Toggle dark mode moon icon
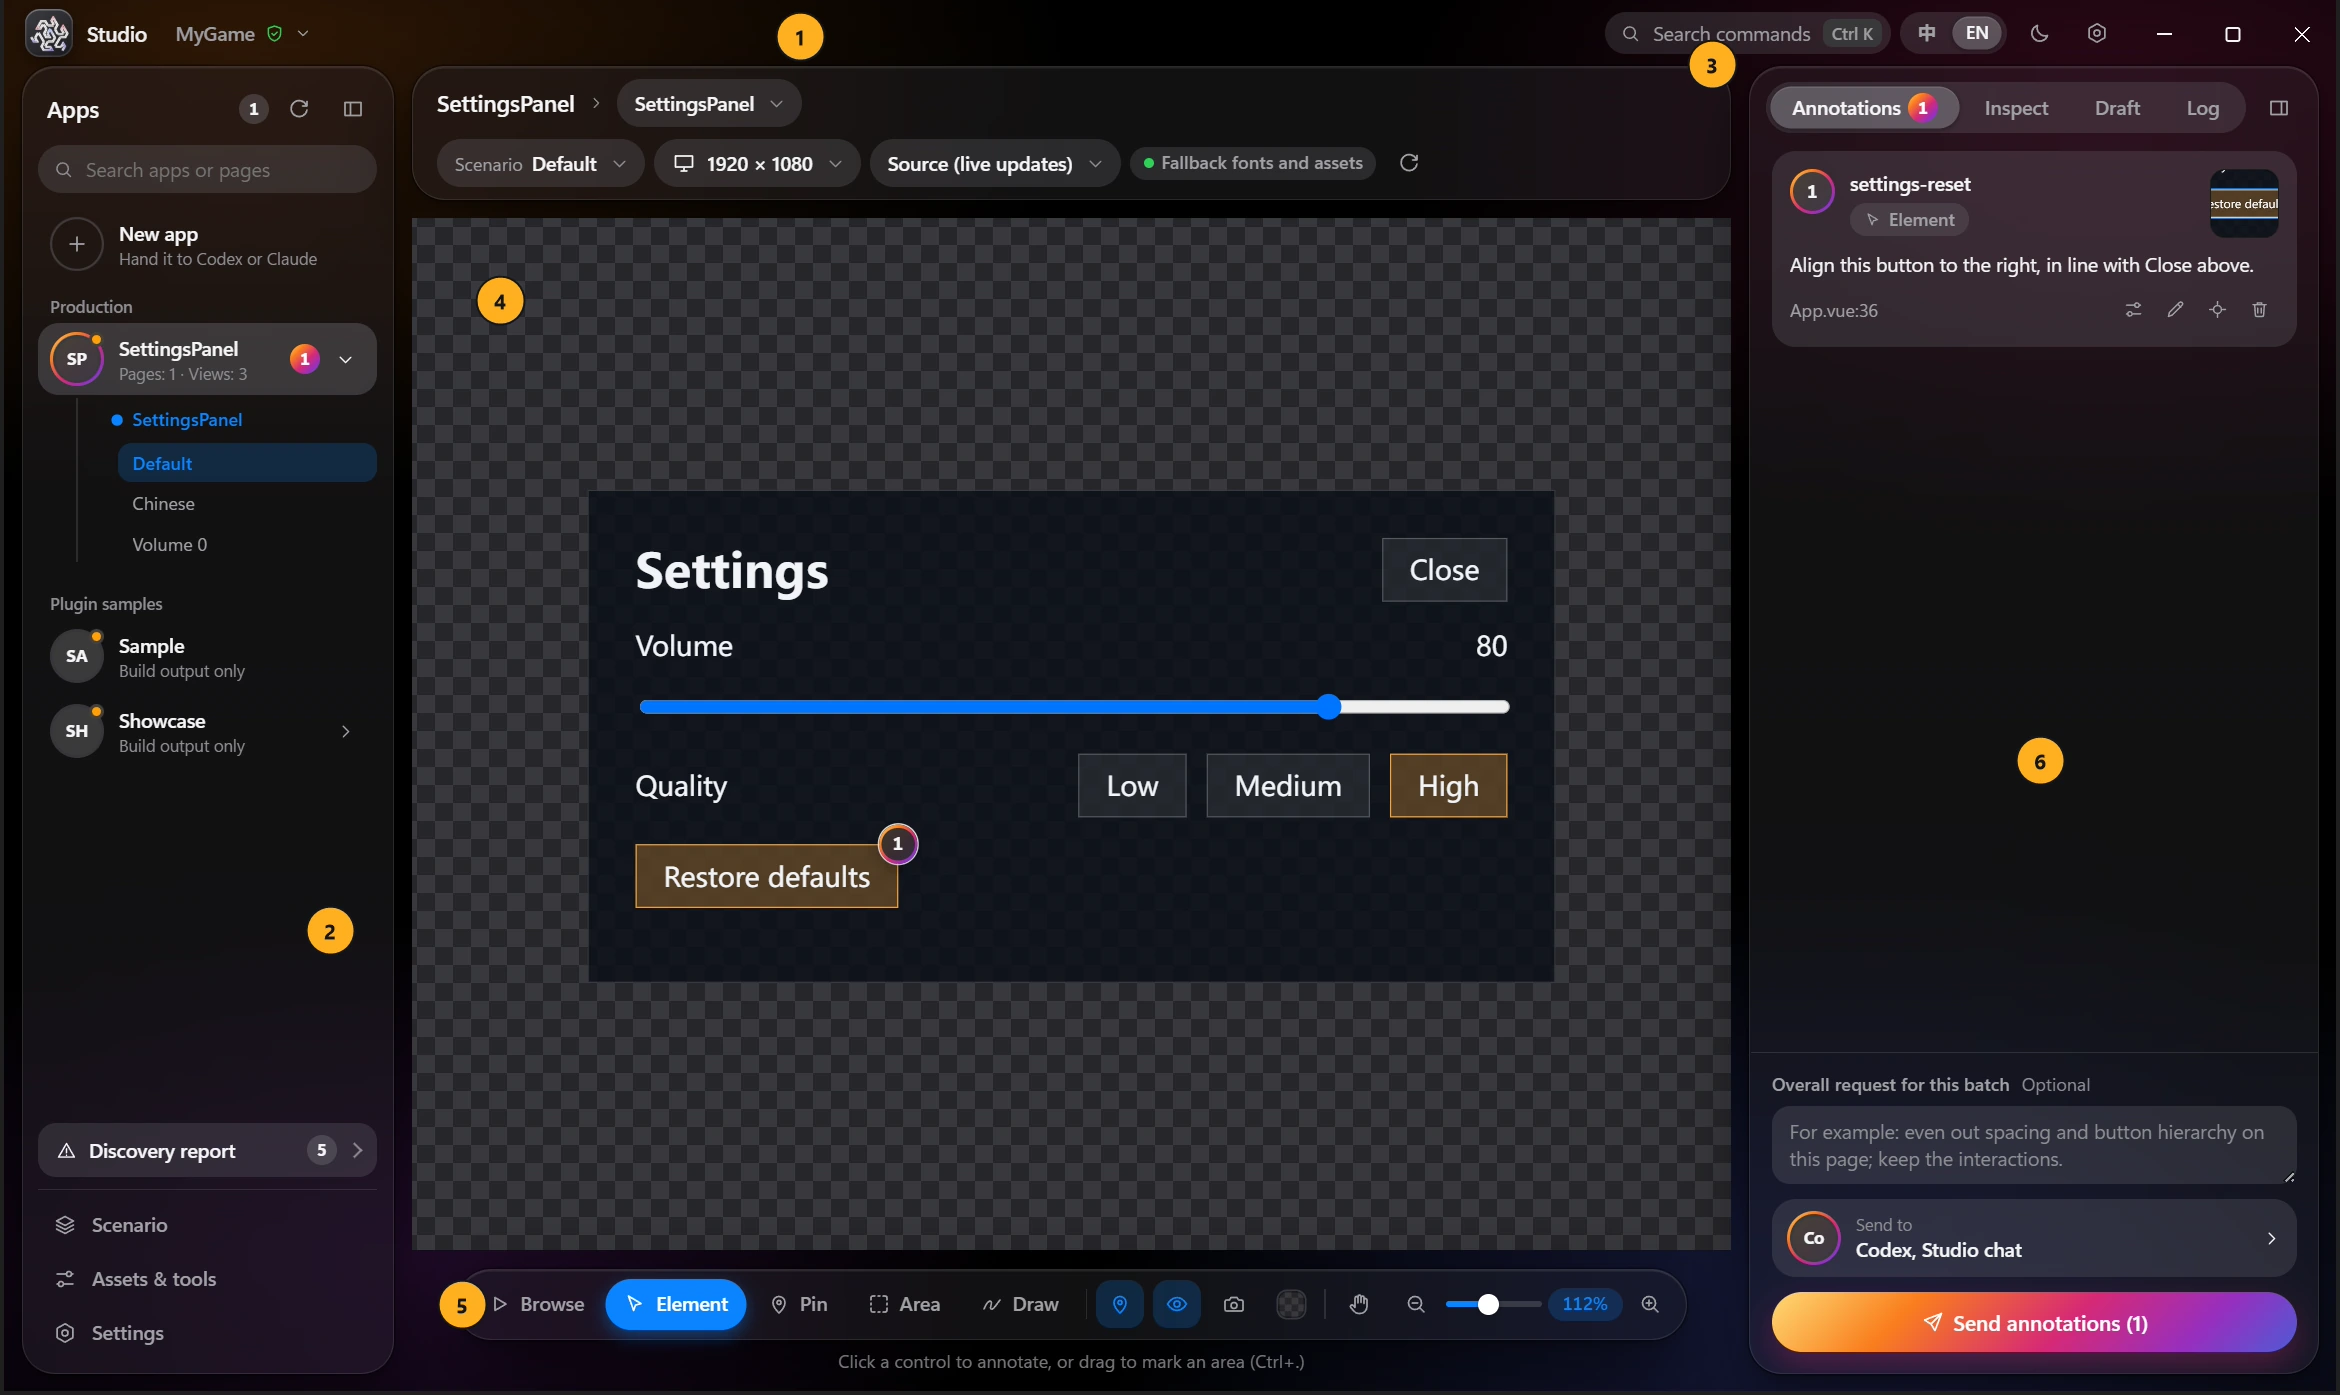The image size is (2340, 1395). (2040, 34)
